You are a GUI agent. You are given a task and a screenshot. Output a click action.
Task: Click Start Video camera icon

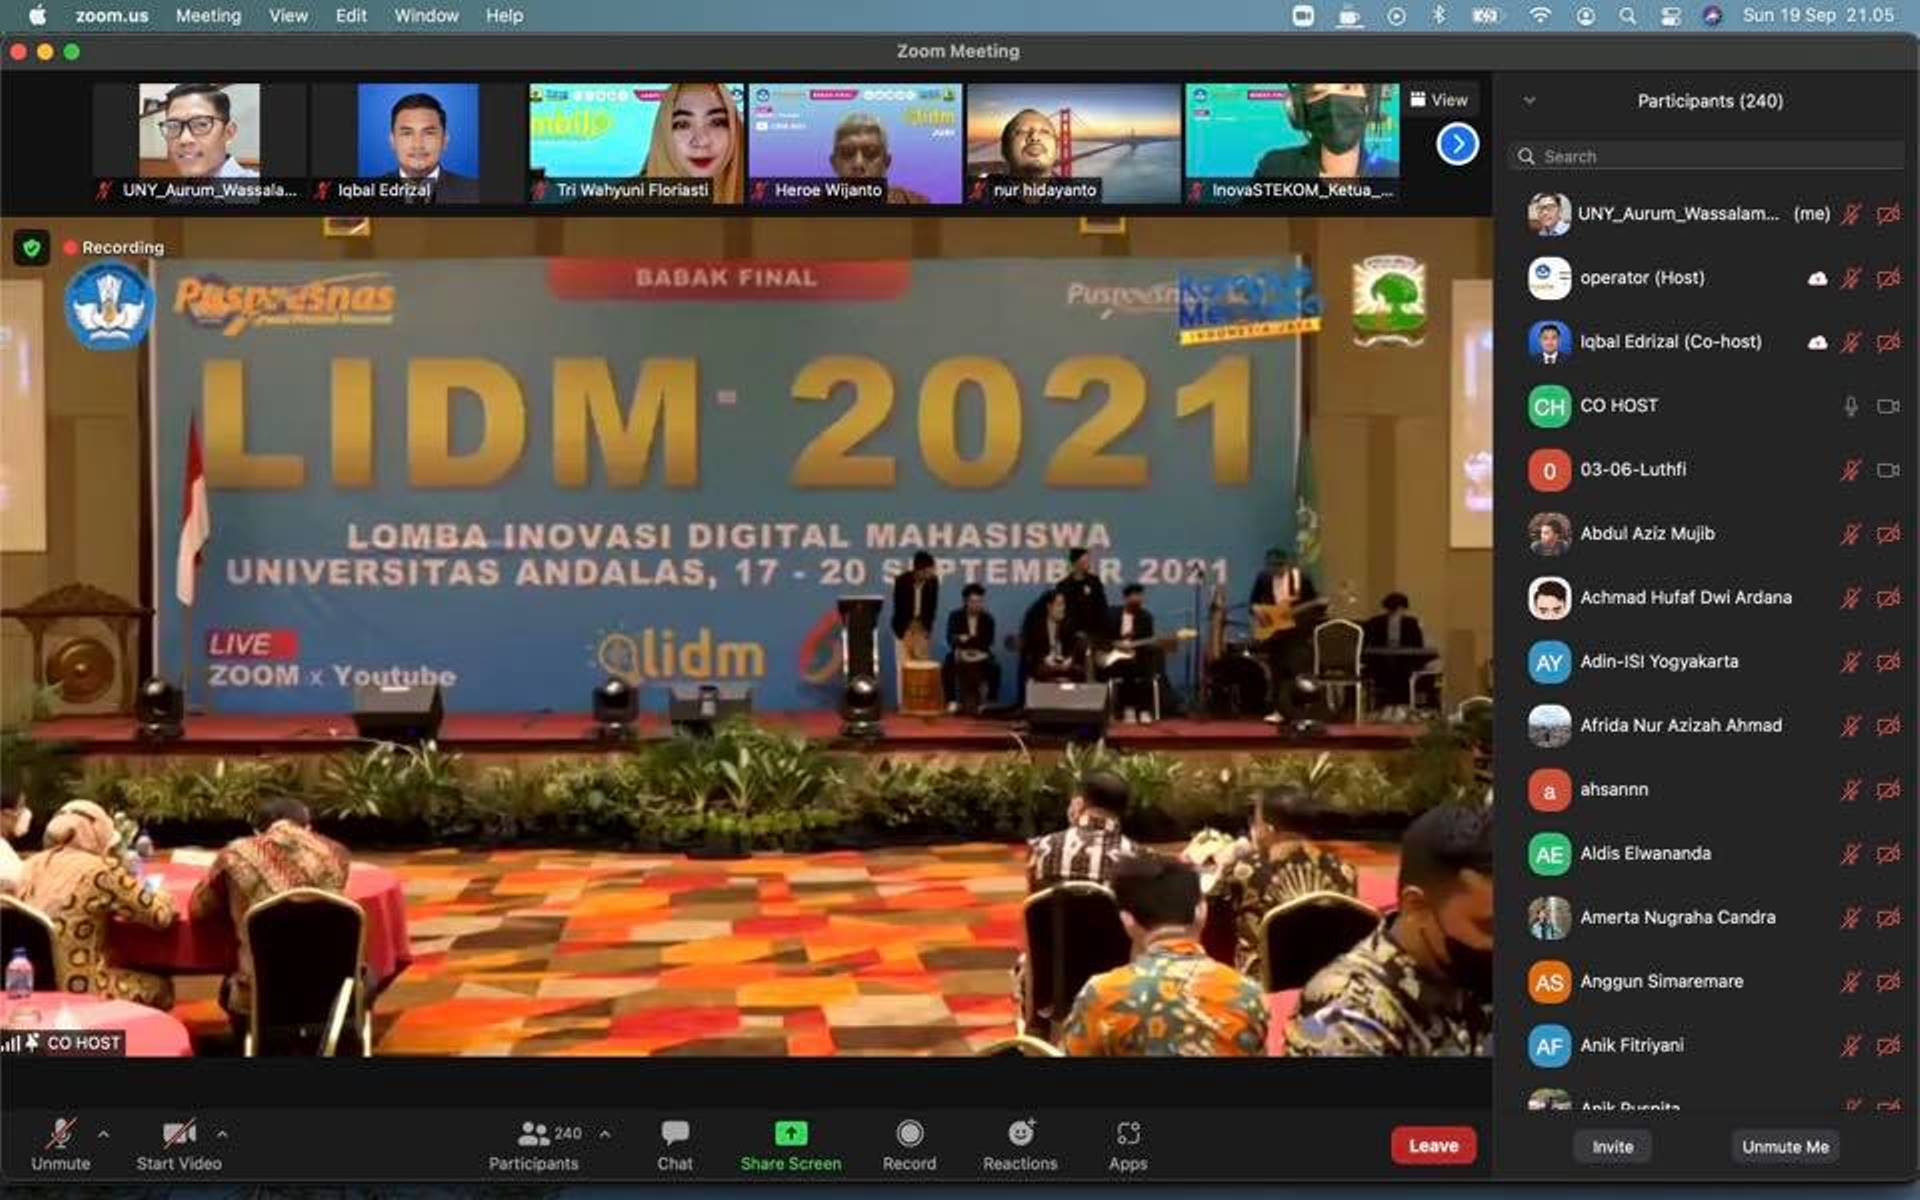point(179,1134)
